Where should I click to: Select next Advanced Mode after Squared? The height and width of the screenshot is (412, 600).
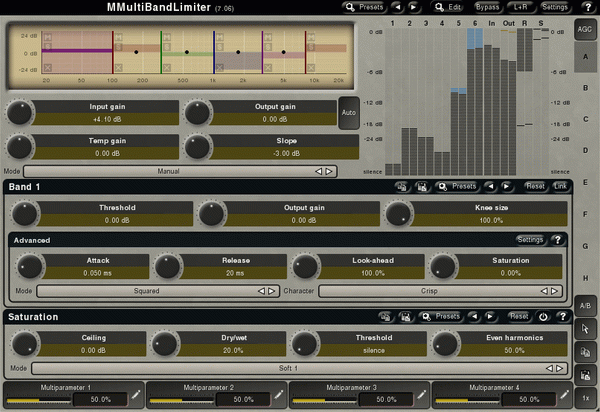pos(272,291)
